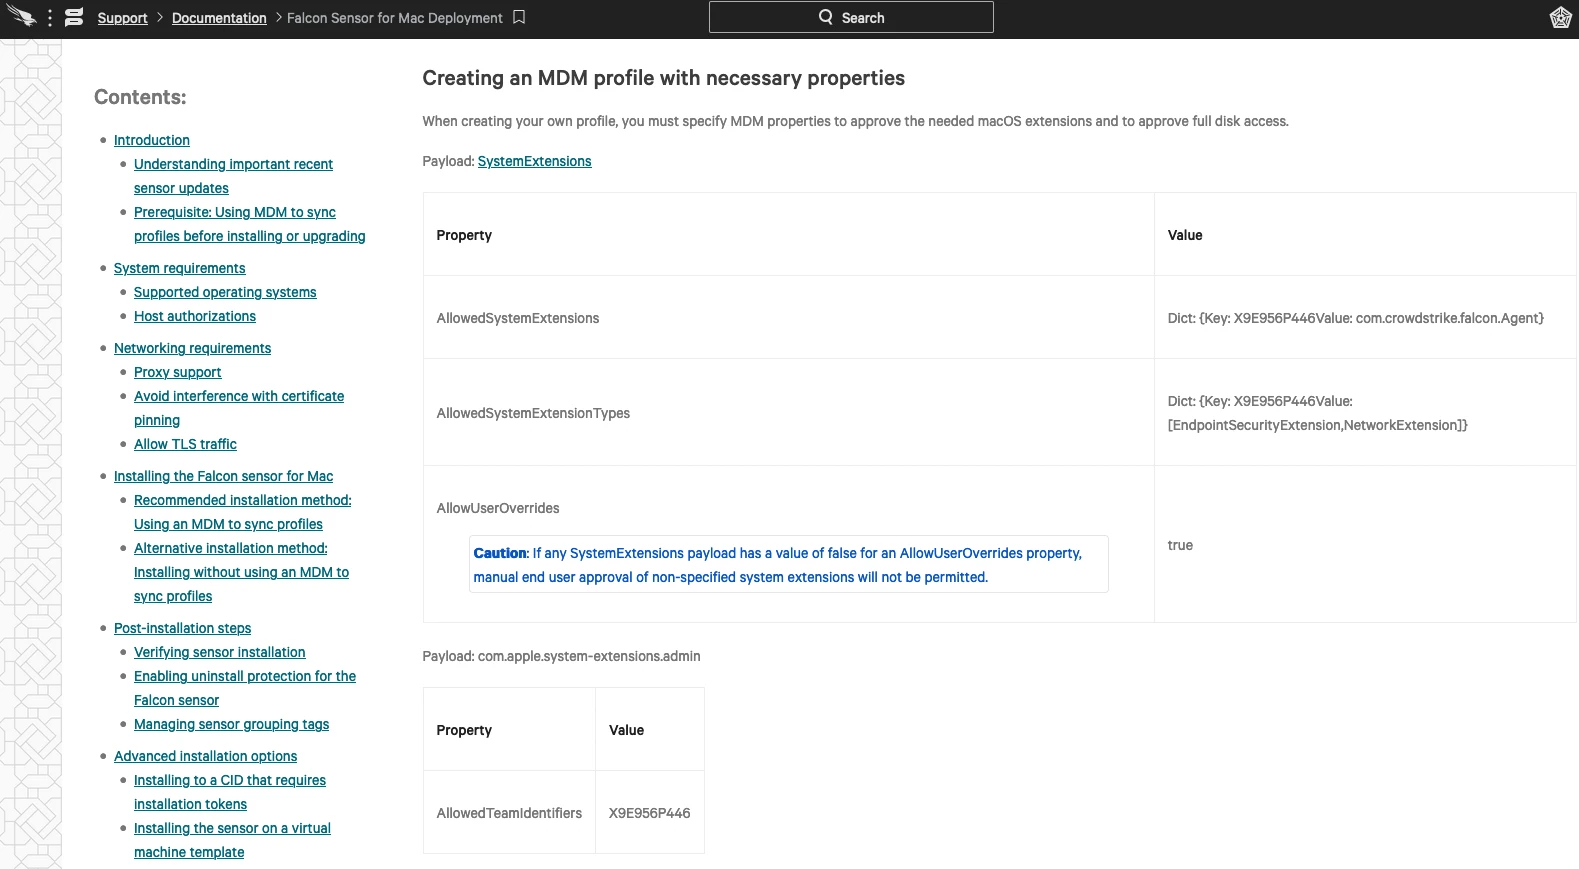
Task: Open Verifying sensor installation link
Action: click(220, 652)
